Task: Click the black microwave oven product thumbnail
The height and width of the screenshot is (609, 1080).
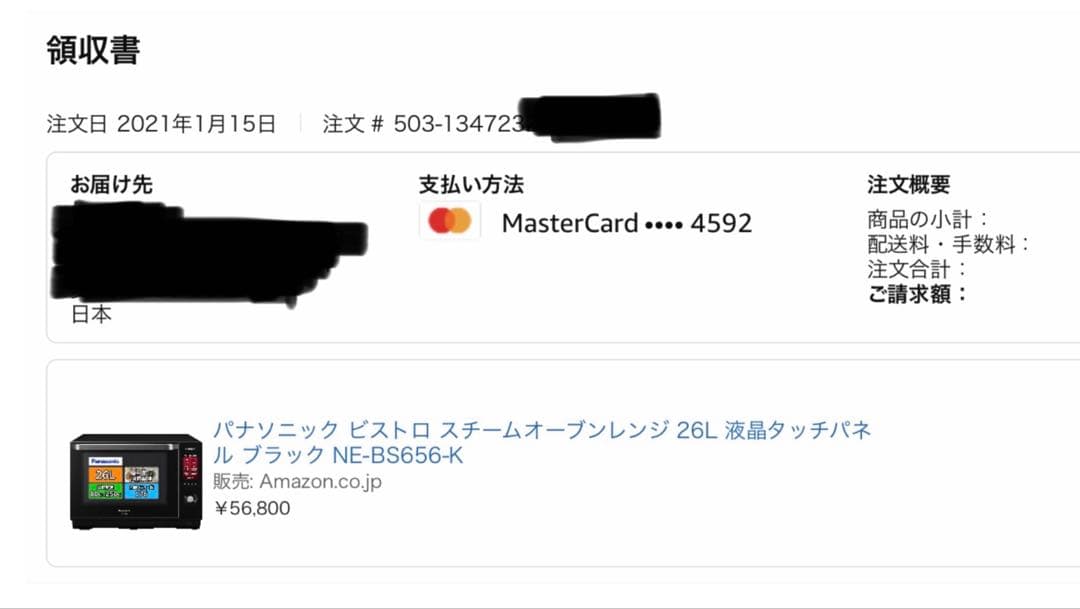Action: click(136, 482)
